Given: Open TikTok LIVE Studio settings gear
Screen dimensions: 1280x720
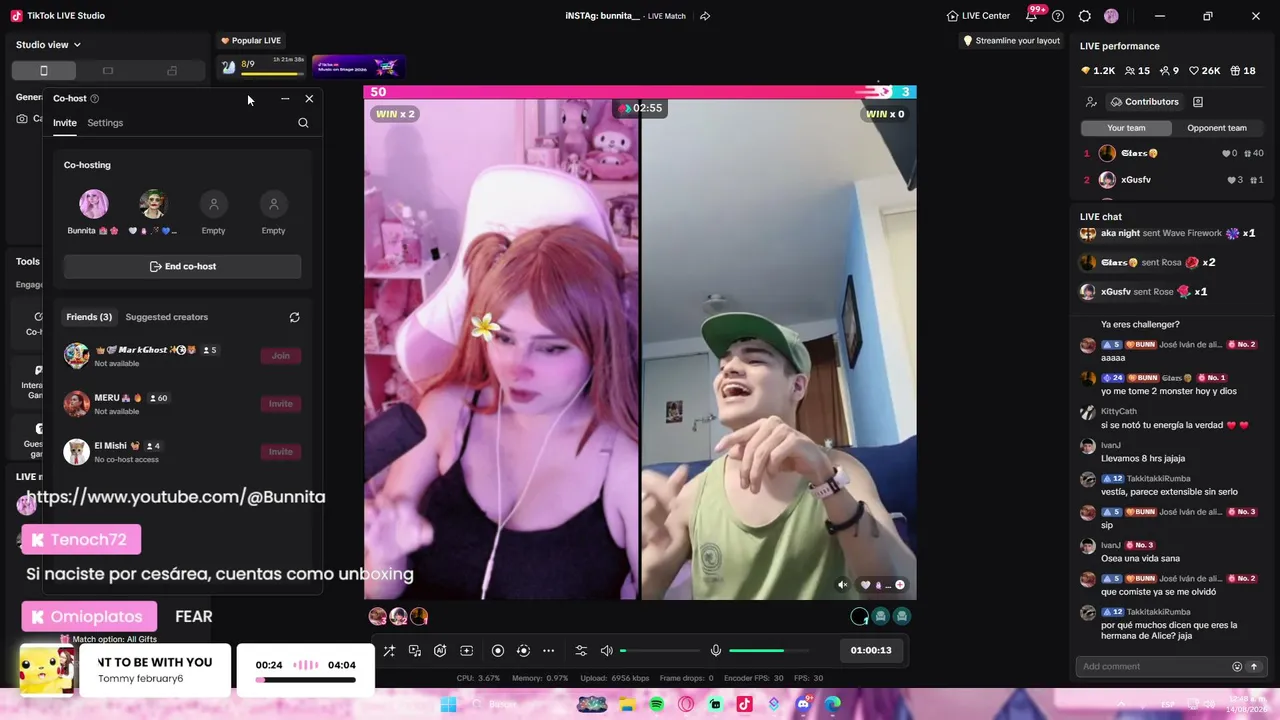Looking at the screenshot, I should [x=1085, y=16].
